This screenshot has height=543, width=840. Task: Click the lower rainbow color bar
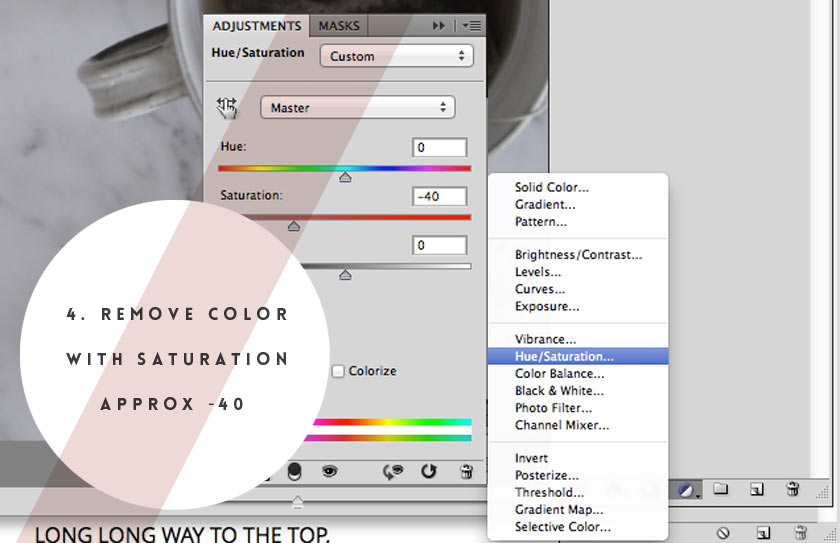pyautogui.click(x=388, y=438)
